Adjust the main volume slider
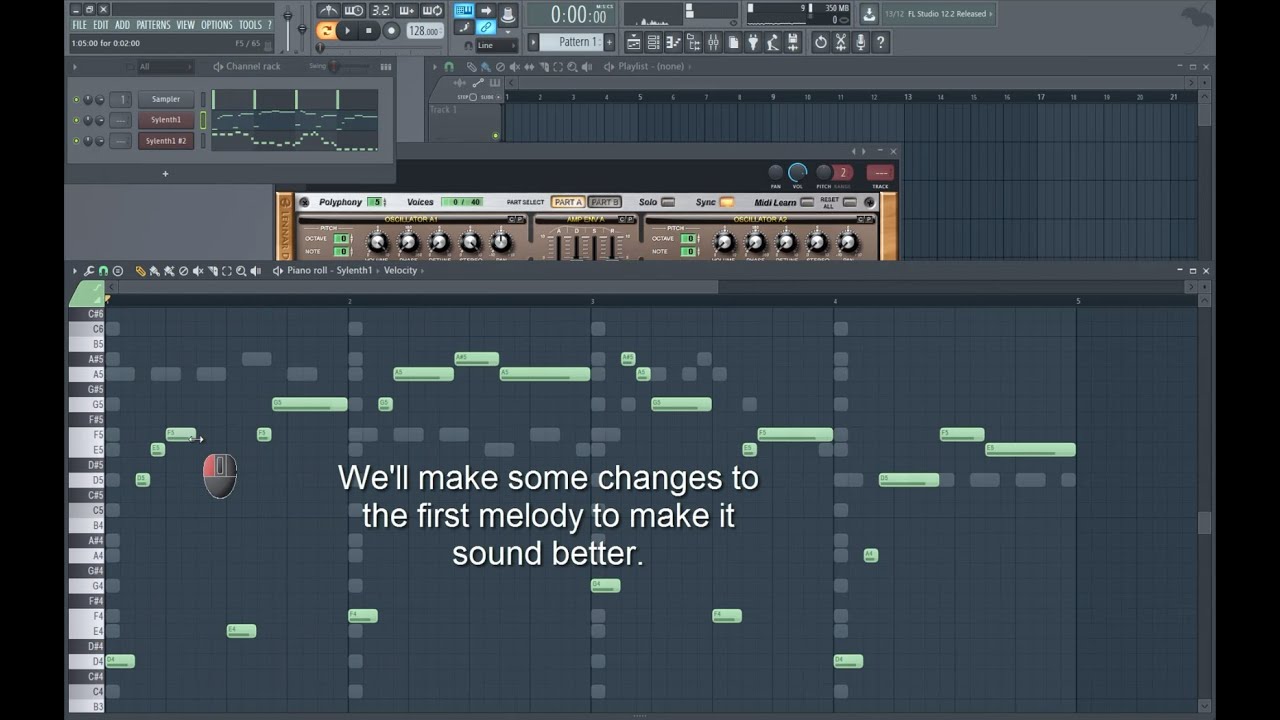Viewport: 1280px width, 720px height. pos(287,28)
